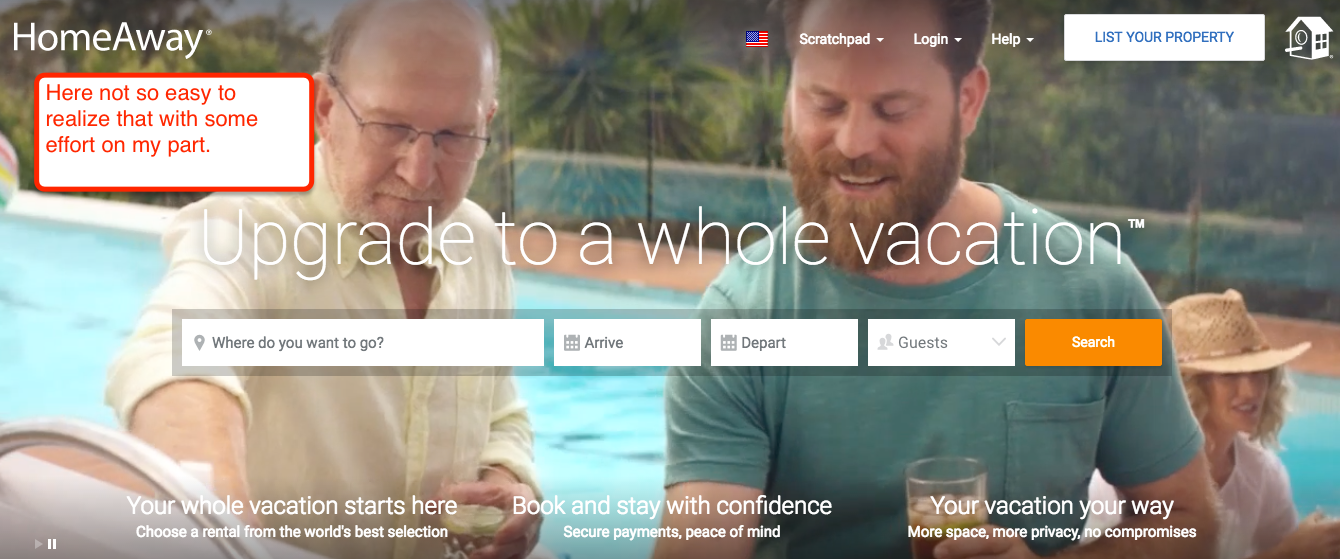Select the US flag country icon
This screenshot has height=559, width=1340.
(x=757, y=39)
